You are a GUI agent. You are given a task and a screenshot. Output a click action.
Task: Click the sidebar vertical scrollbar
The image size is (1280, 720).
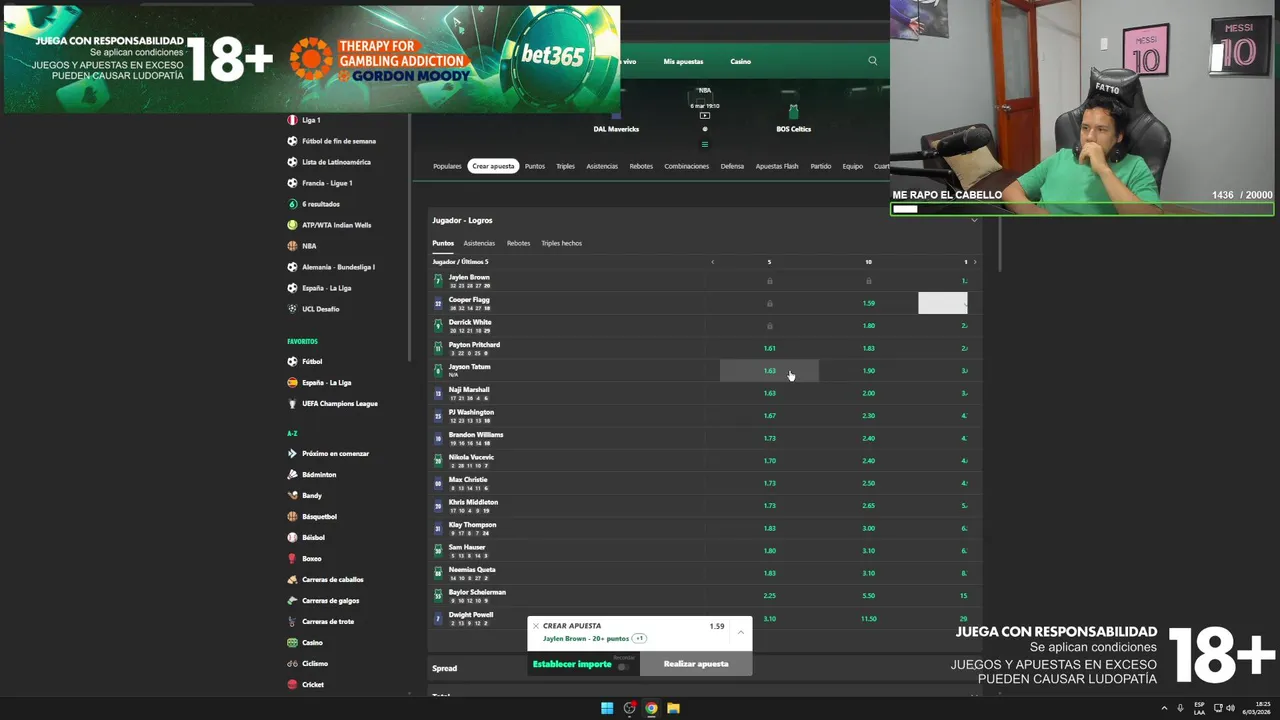(409, 238)
